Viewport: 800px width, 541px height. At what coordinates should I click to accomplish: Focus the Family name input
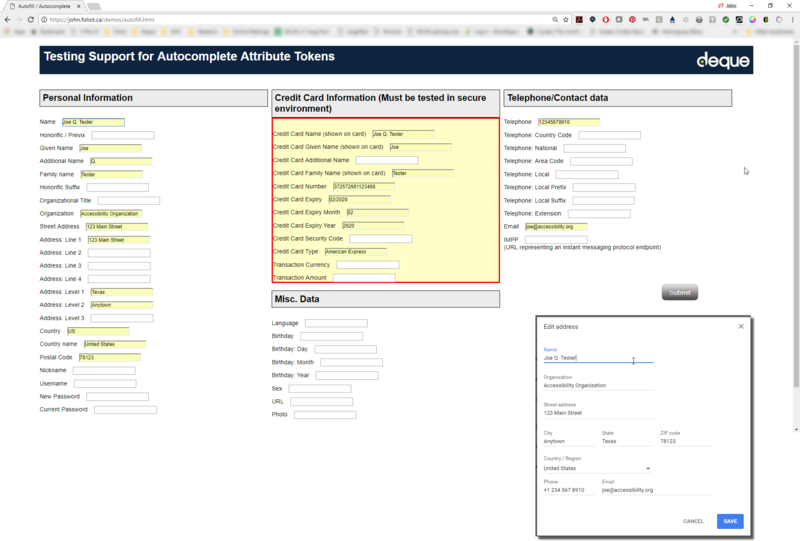pos(111,174)
